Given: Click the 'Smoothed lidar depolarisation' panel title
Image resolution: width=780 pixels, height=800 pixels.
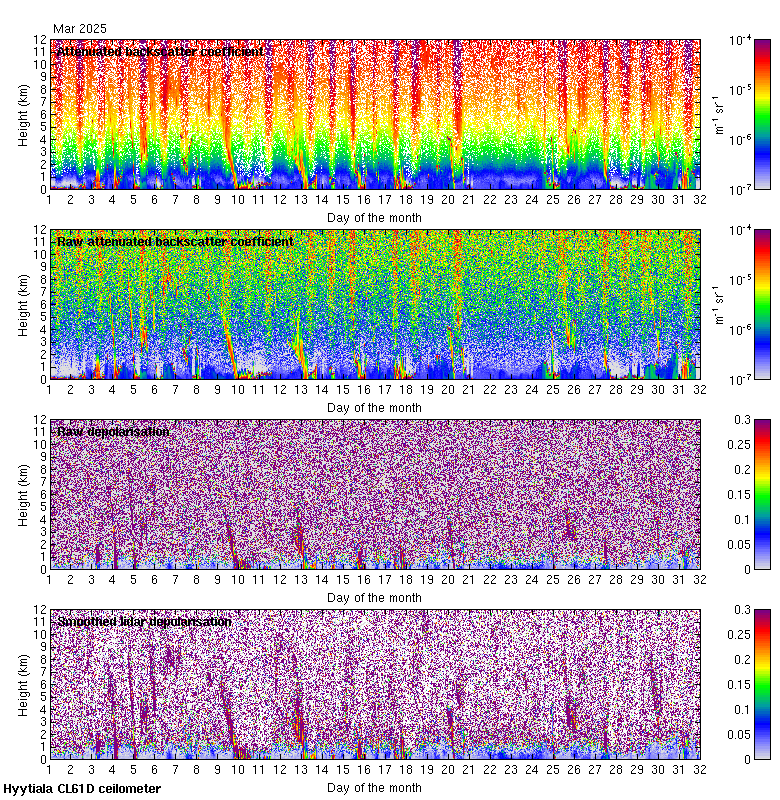Looking at the screenshot, I should click(145, 621).
